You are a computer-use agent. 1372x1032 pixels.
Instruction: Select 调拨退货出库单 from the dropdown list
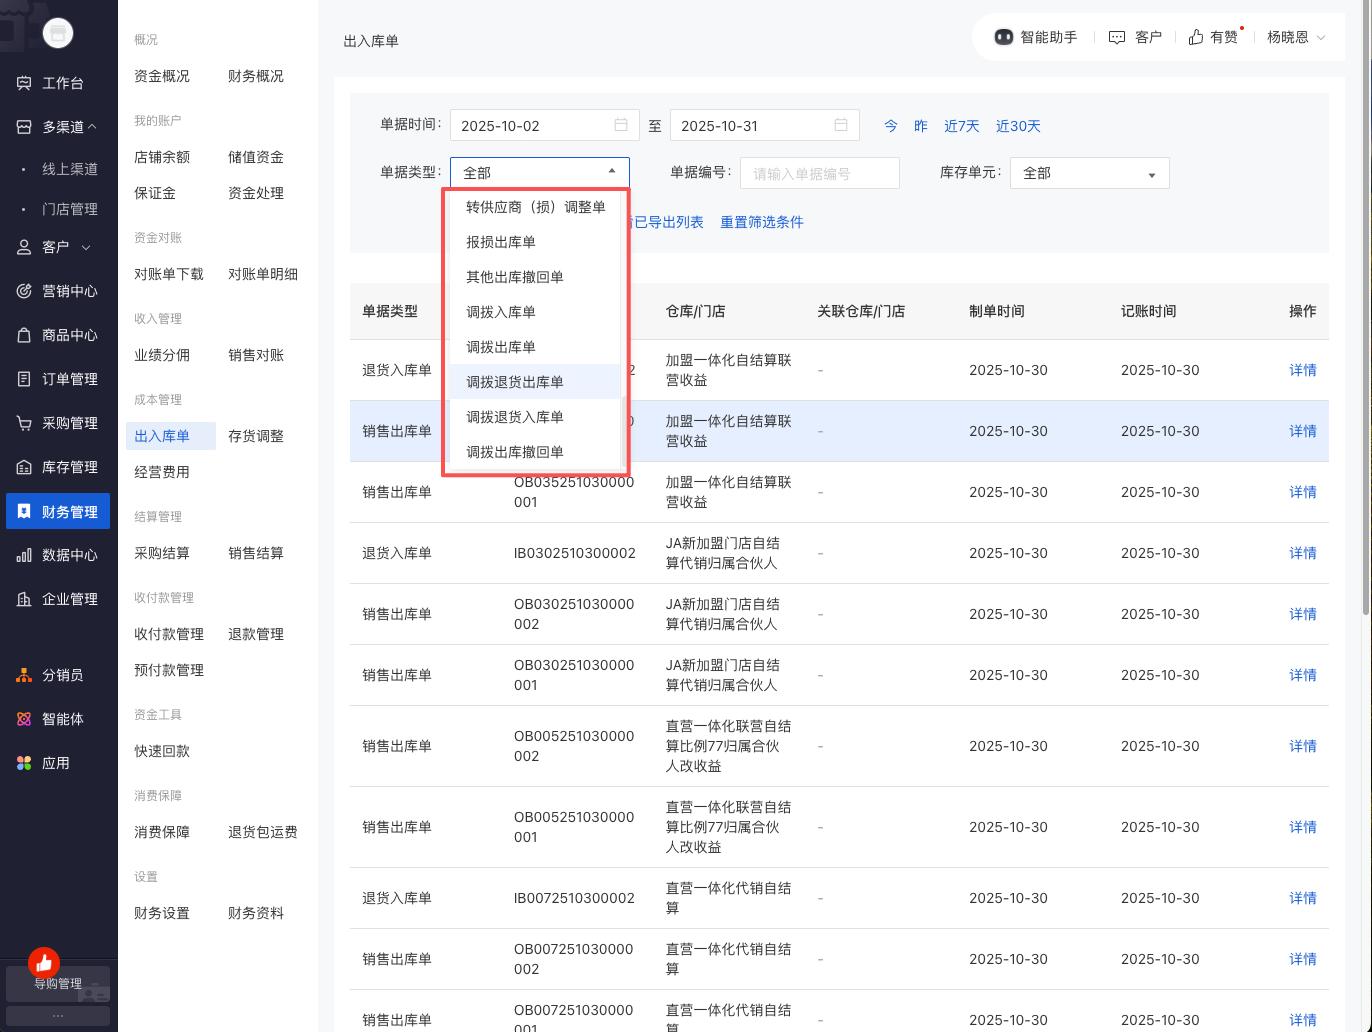pos(515,382)
